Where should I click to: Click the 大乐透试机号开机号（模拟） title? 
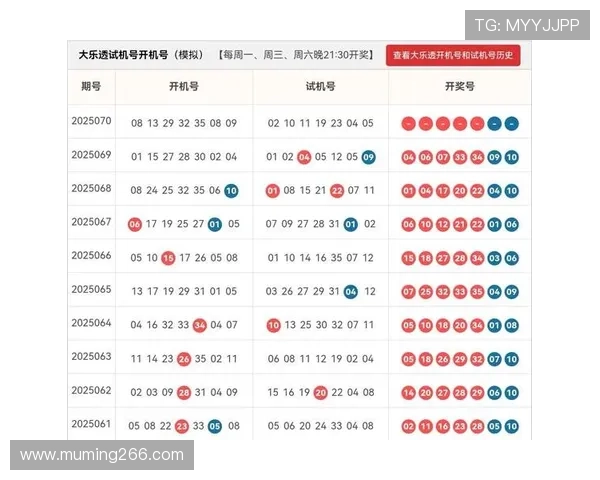[141, 55]
